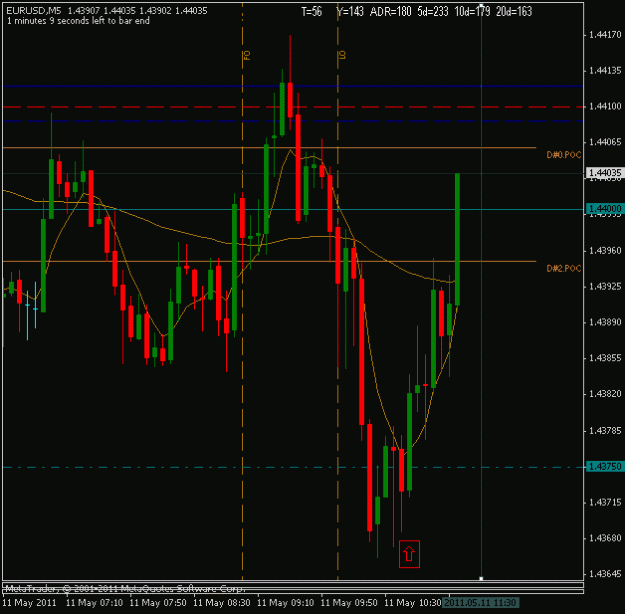Click the 1.44100 price scale label
Image resolution: width=625 pixels, height=614 pixels.
[x=605, y=106]
